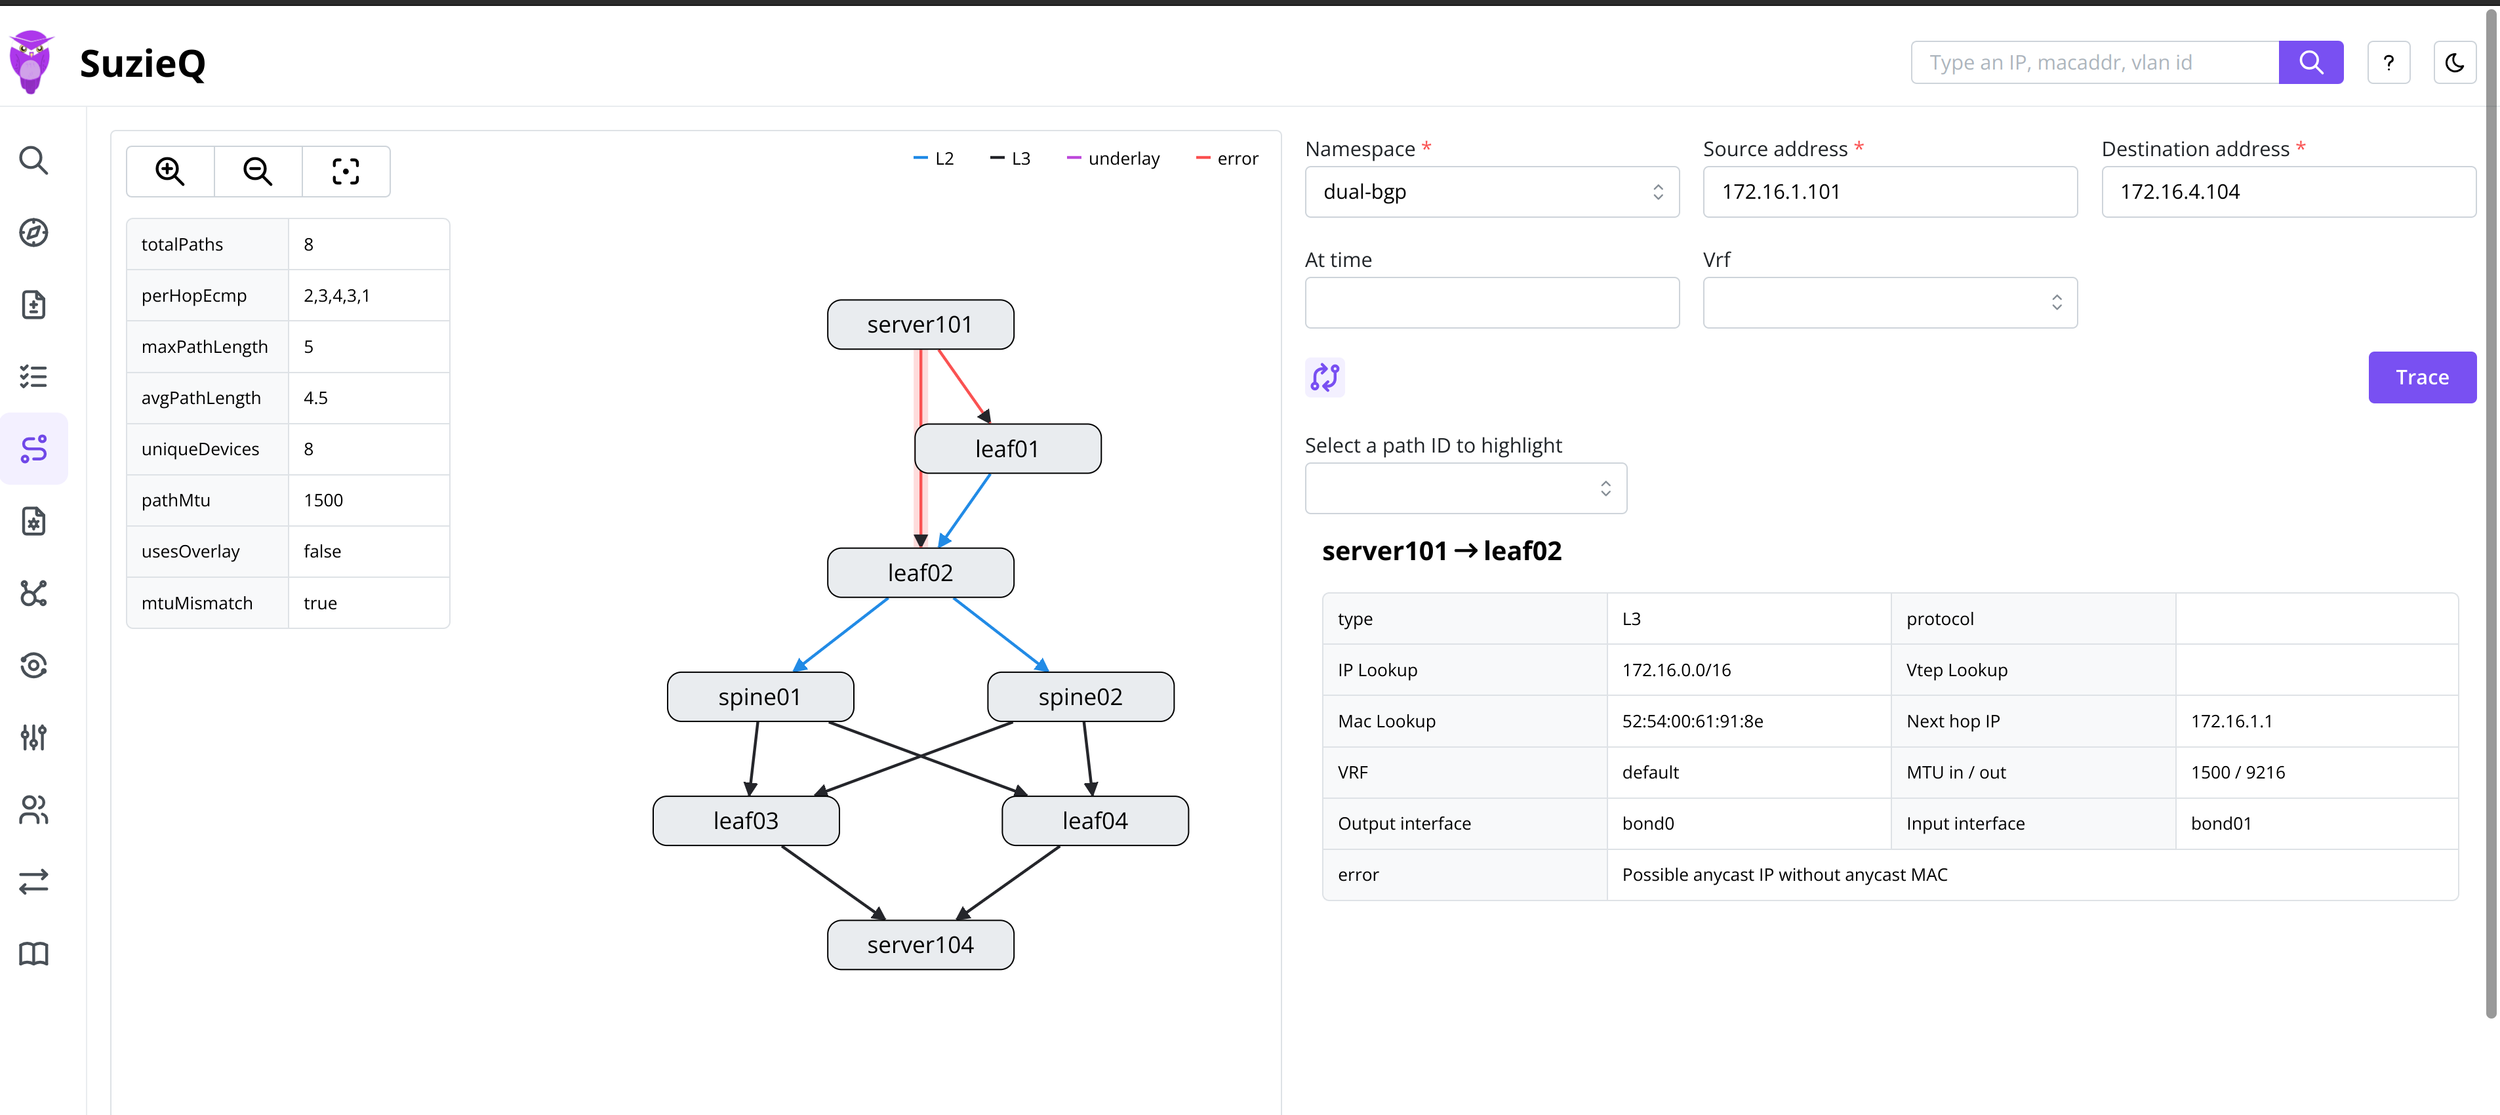Click the zoom in magnifier button

click(170, 172)
